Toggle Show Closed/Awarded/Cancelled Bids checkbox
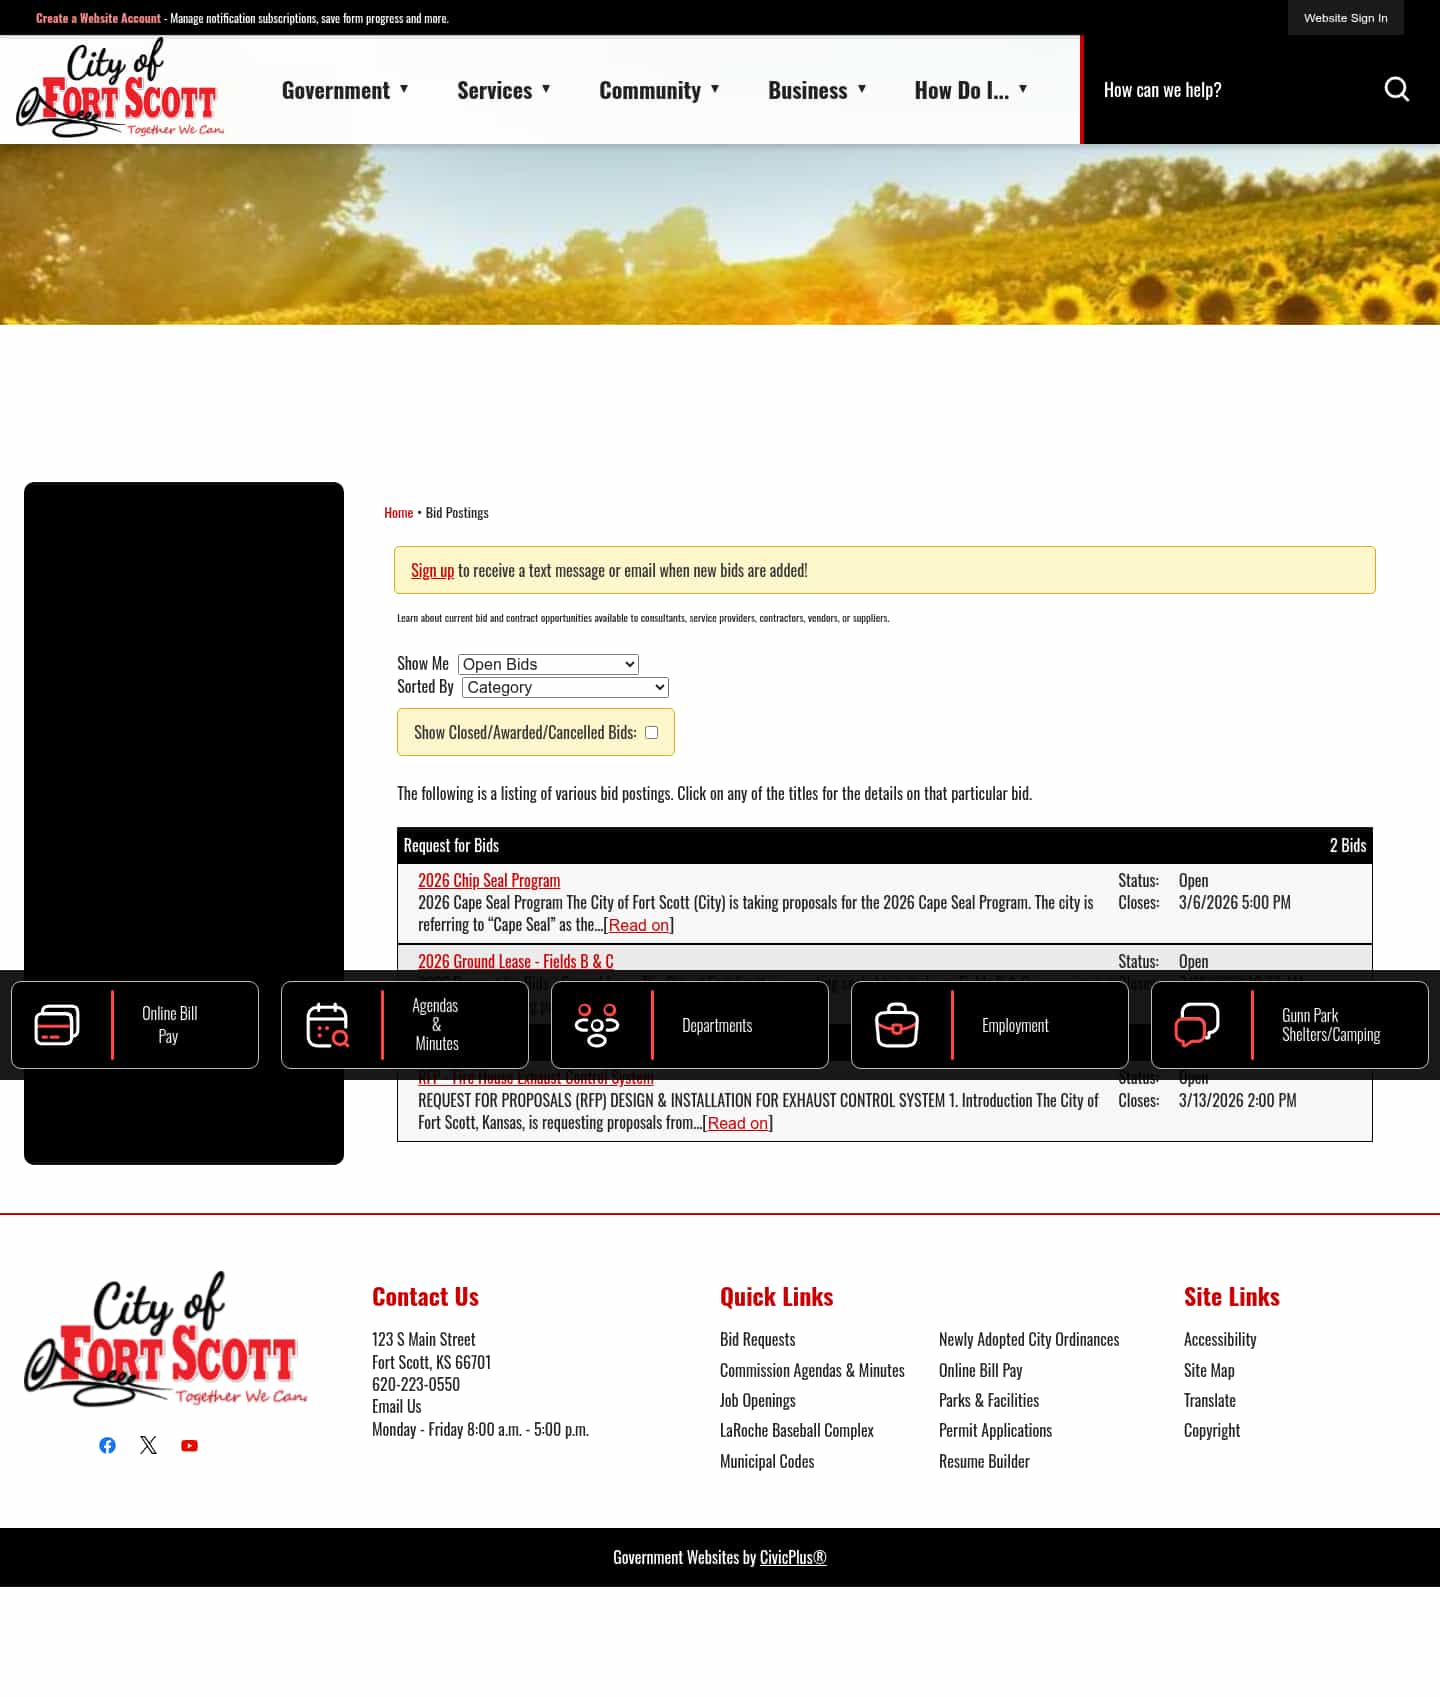1440x1697 pixels. [651, 732]
